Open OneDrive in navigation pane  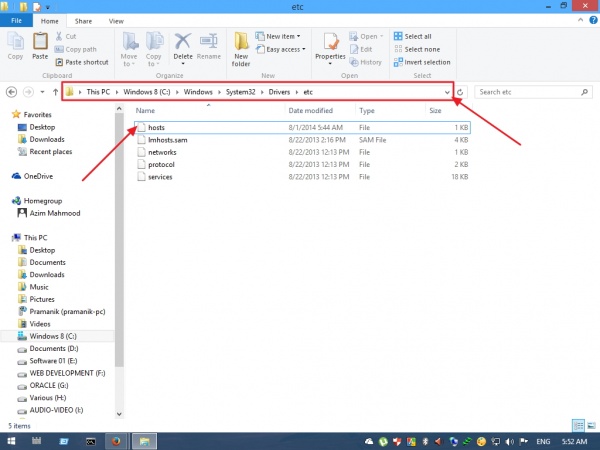click(x=33, y=176)
